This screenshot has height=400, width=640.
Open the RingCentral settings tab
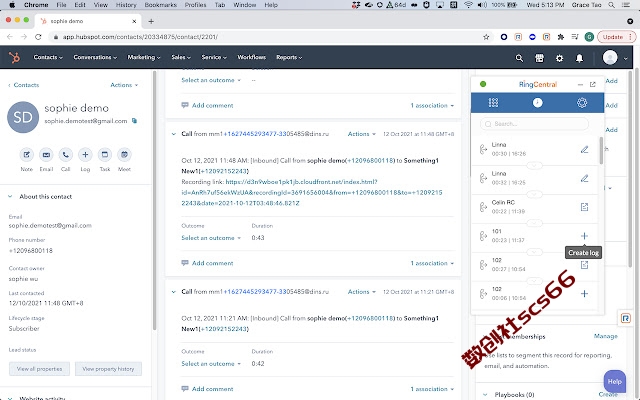[582, 102]
